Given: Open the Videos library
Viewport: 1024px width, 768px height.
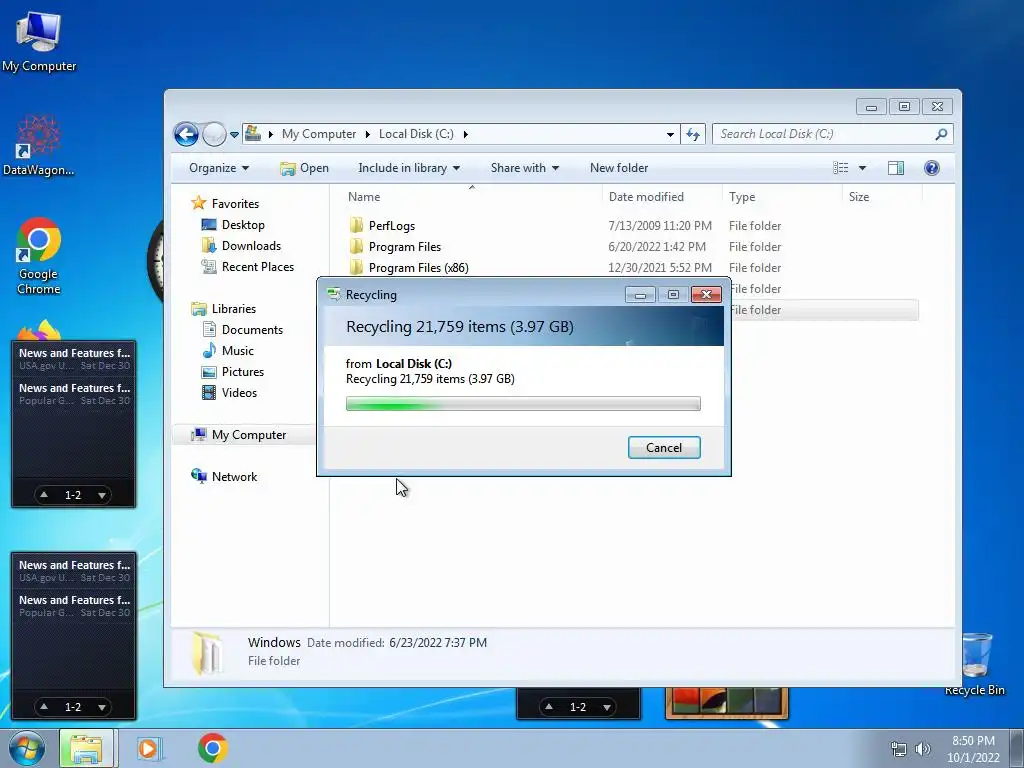Looking at the screenshot, I should click(229, 392).
